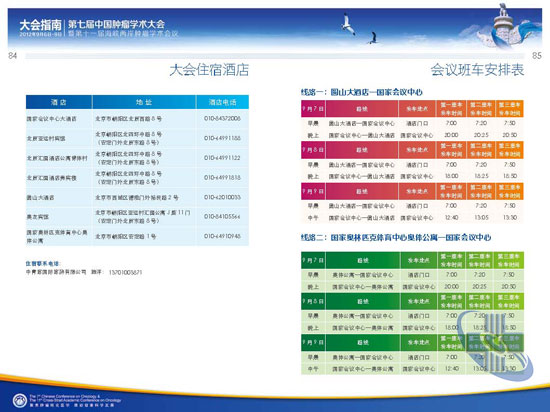Click the 会议班车安排表 page heading
This screenshot has height=412, width=550.
[477, 70]
